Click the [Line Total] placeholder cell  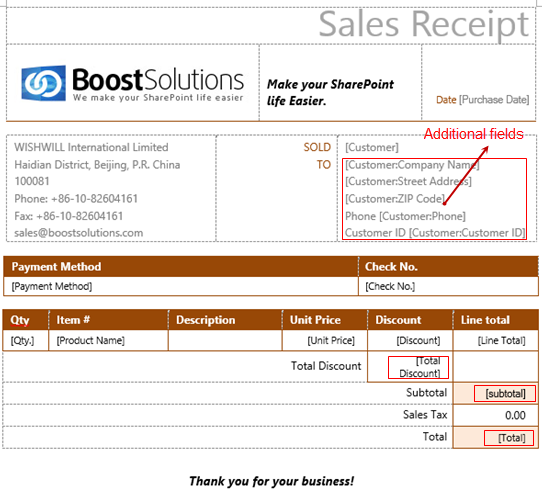496,341
